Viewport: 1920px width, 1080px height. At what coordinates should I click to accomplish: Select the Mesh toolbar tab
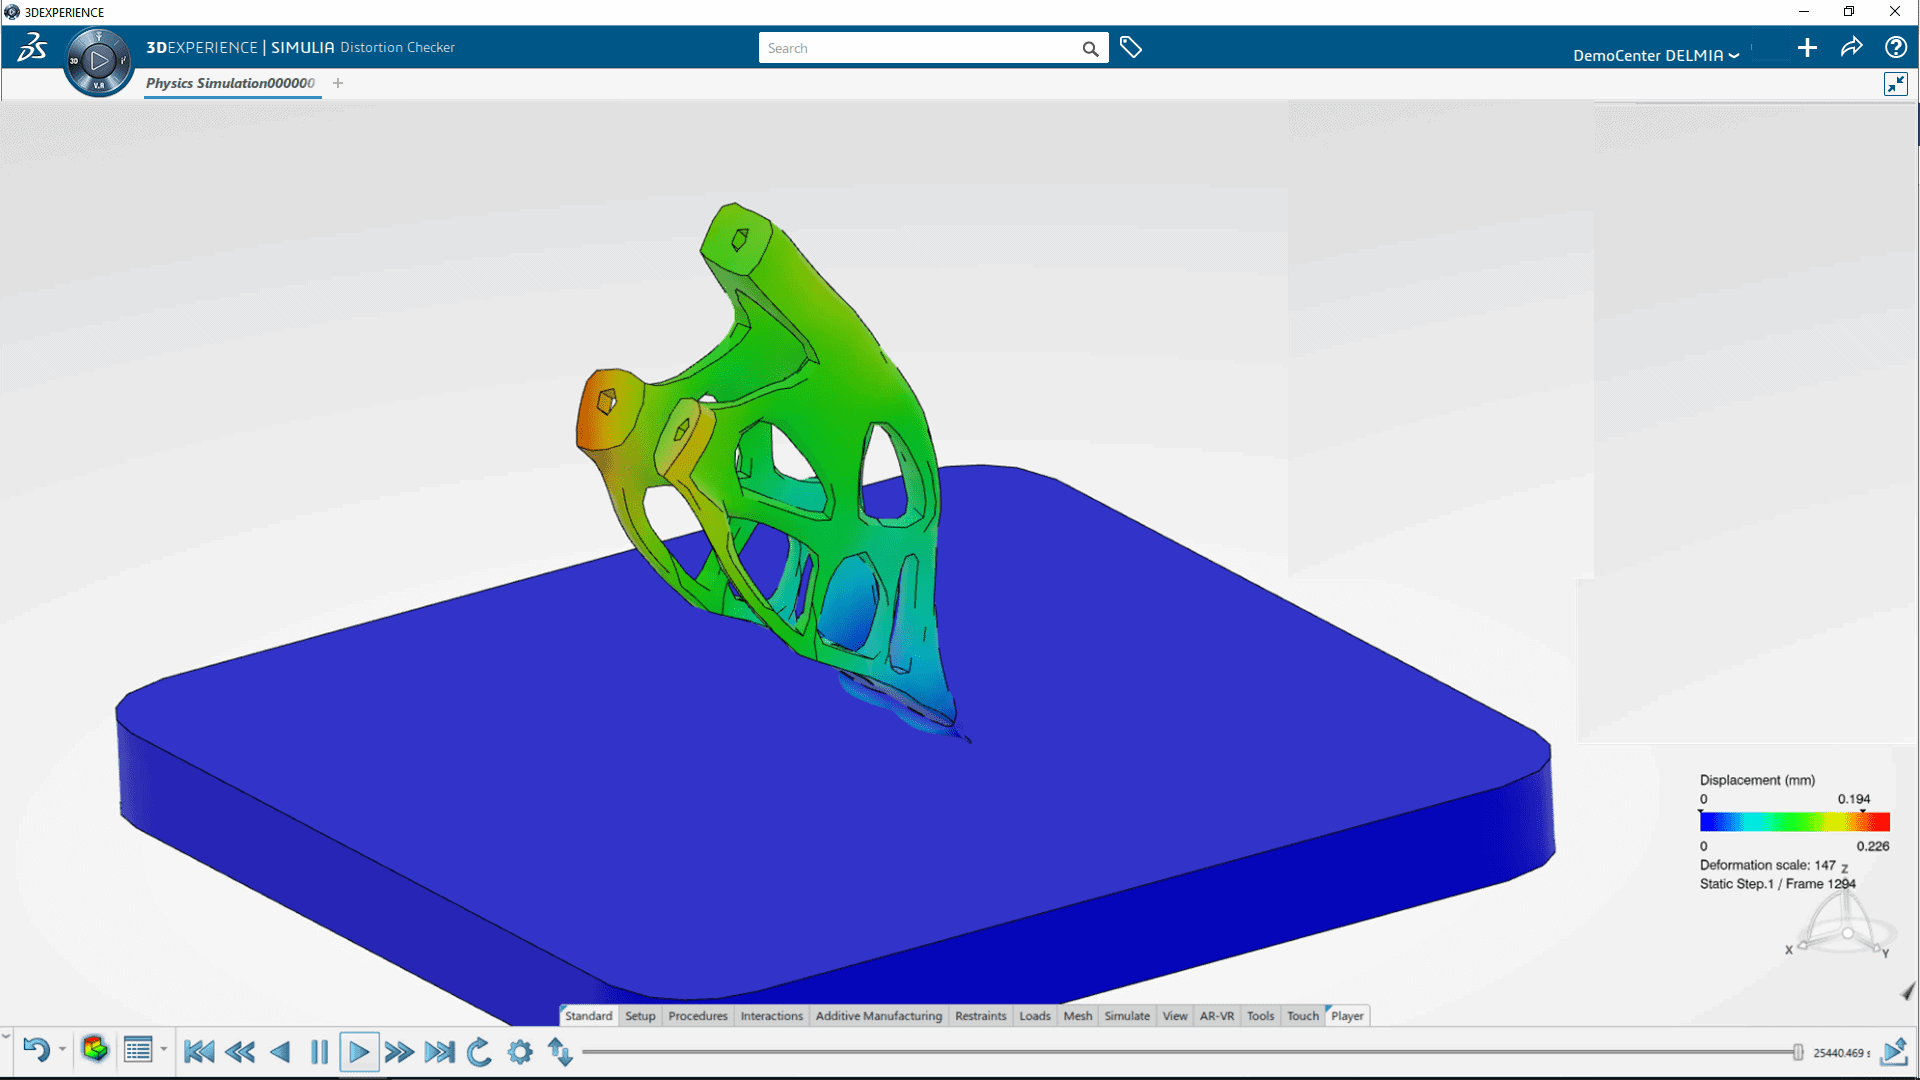(x=1077, y=1016)
